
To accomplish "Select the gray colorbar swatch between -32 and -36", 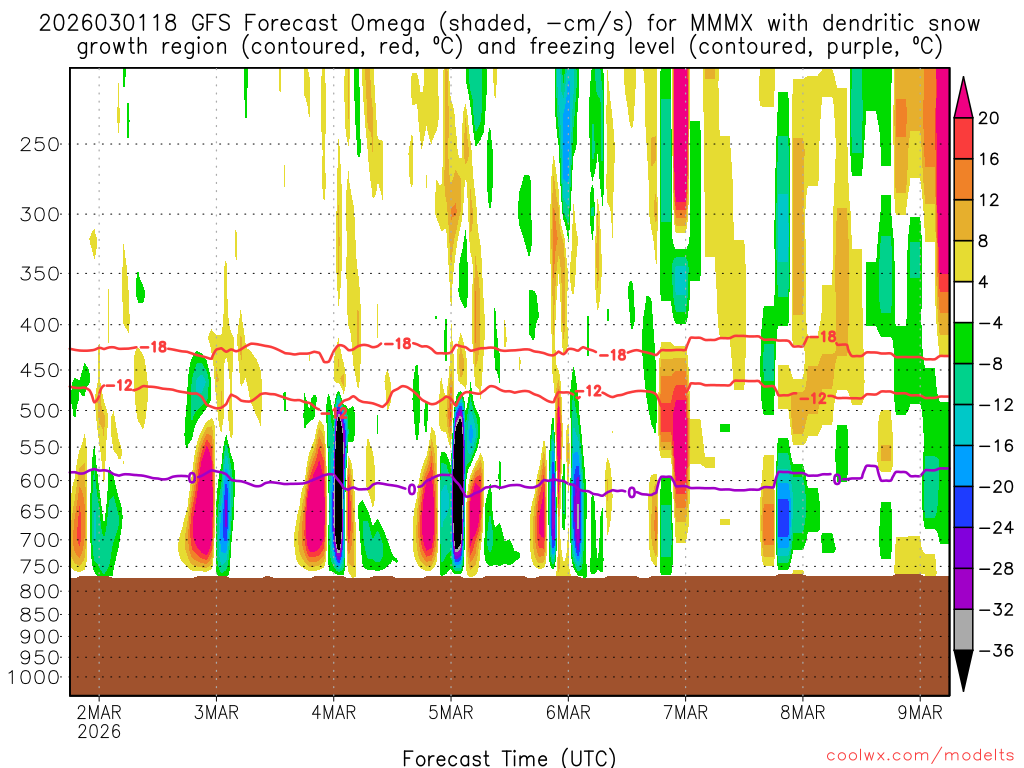I will tap(964, 630).
